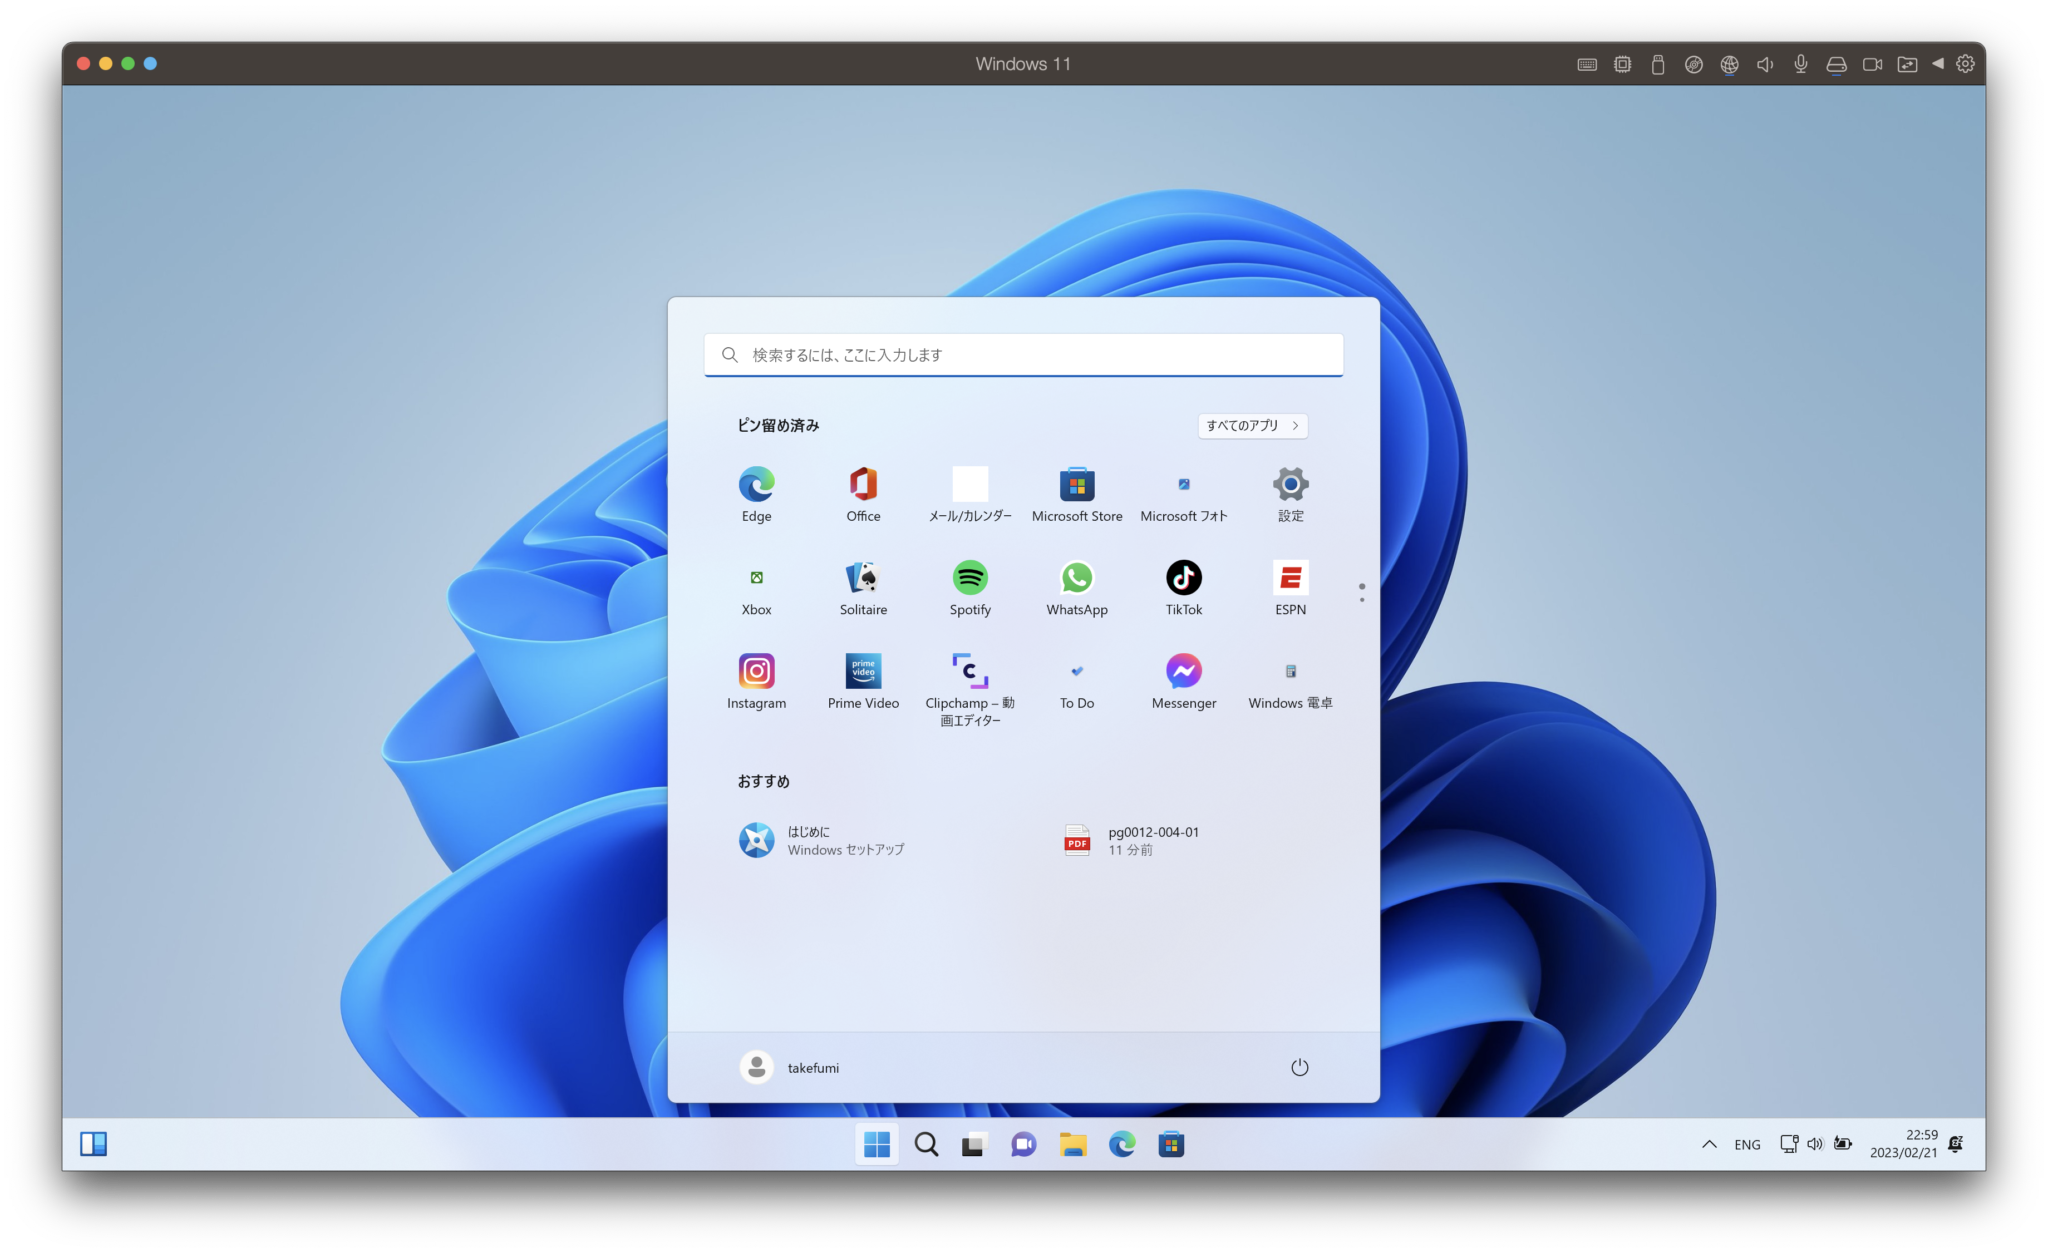Open the notification bell in the tray
Image resolution: width=2048 pixels, height=1253 pixels.
pyautogui.click(x=1956, y=1144)
